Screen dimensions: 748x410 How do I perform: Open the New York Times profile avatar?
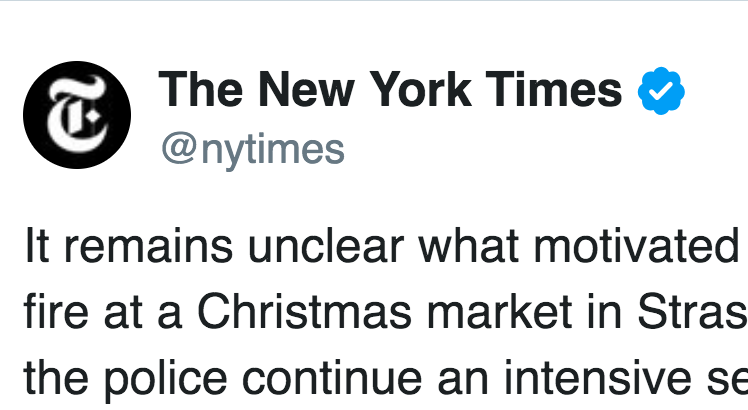77,115
